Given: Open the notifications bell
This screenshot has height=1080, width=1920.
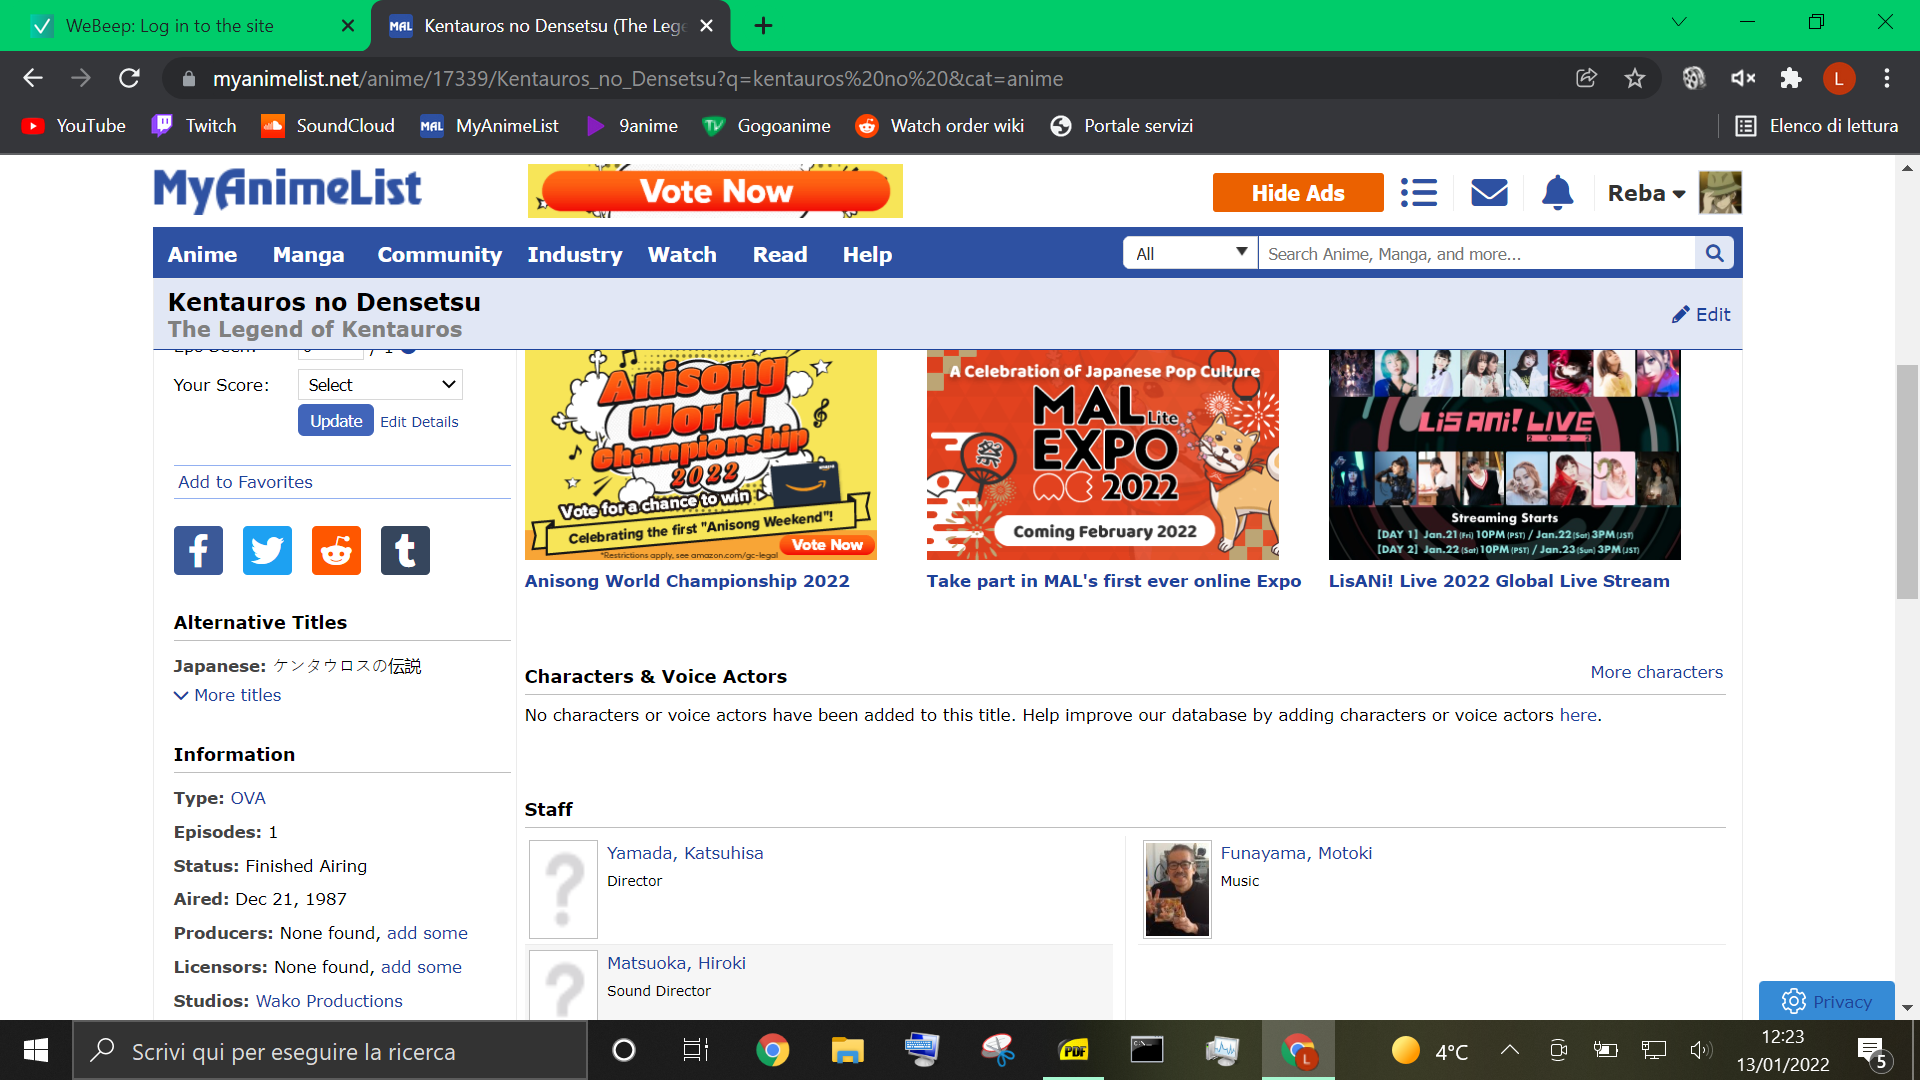Looking at the screenshot, I should 1557,192.
